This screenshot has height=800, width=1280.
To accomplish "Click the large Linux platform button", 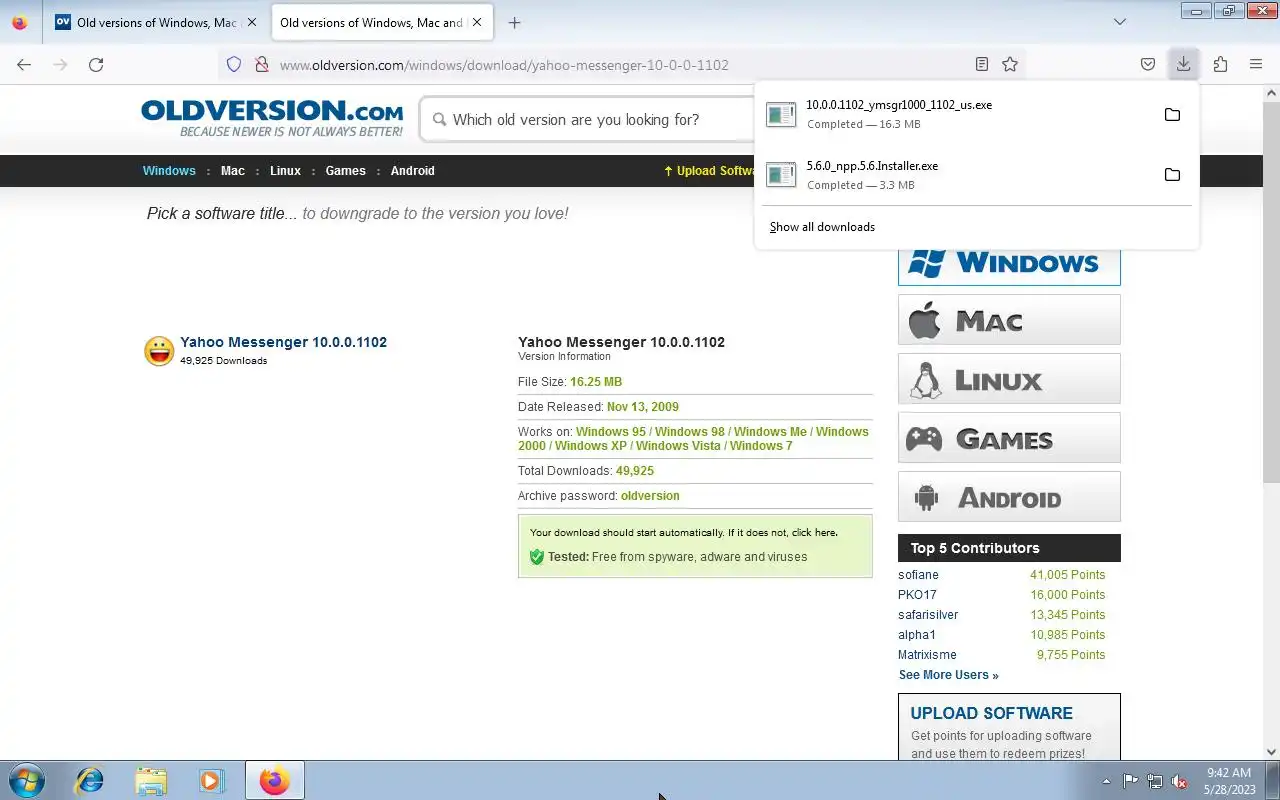I will 1009,379.
